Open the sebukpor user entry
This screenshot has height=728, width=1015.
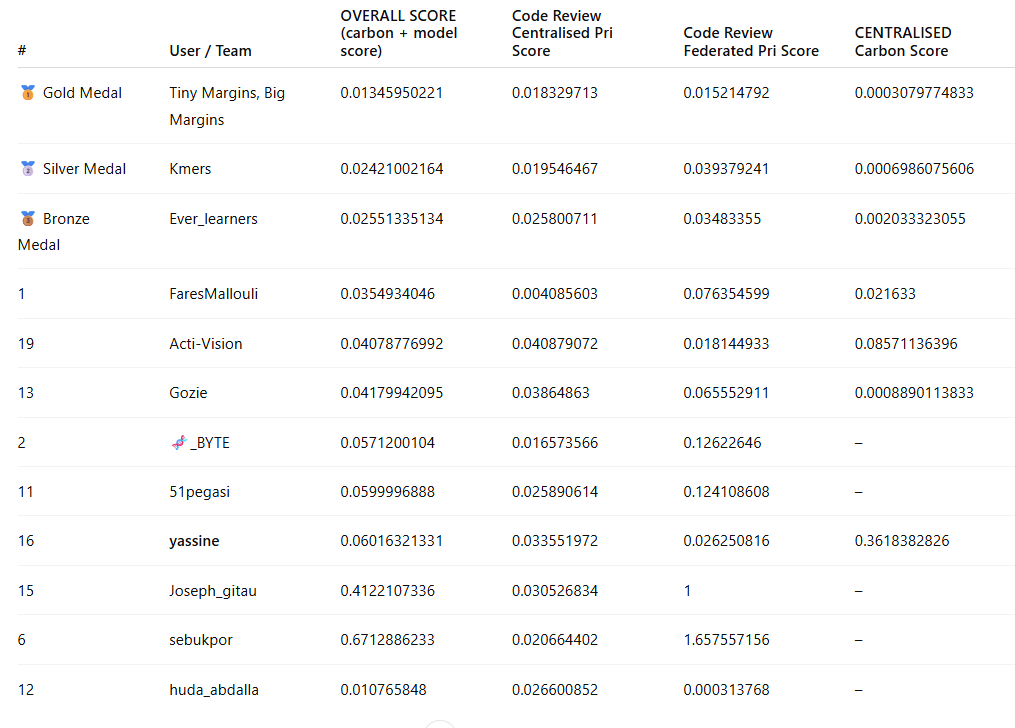click(200, 640)
